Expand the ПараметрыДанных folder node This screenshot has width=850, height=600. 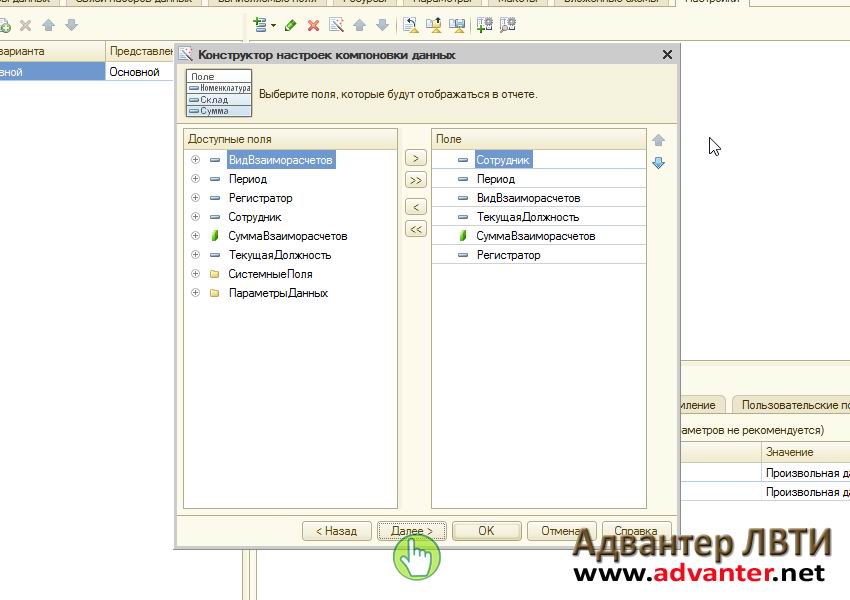pyautogui.click(x=195, y=293)
